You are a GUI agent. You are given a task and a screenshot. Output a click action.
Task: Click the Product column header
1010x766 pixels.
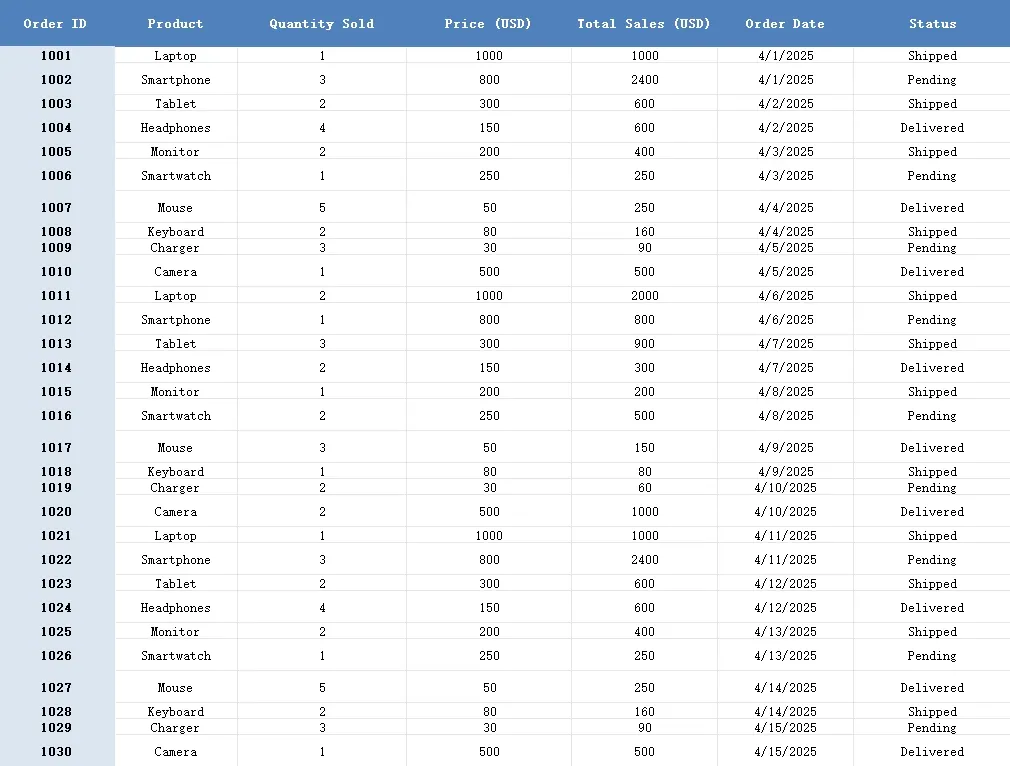pos(175,23)
